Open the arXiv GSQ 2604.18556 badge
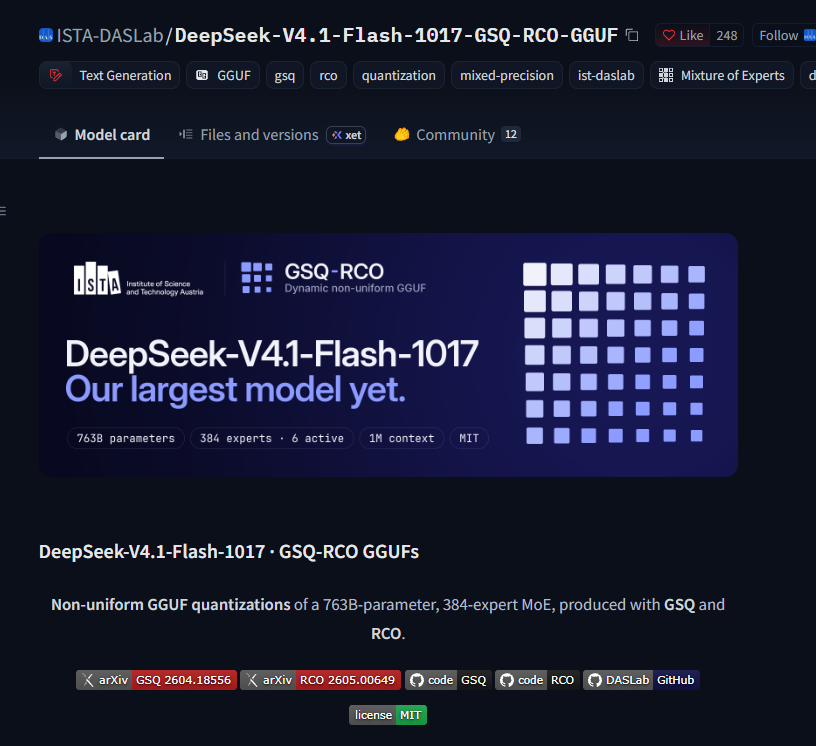 156,680
